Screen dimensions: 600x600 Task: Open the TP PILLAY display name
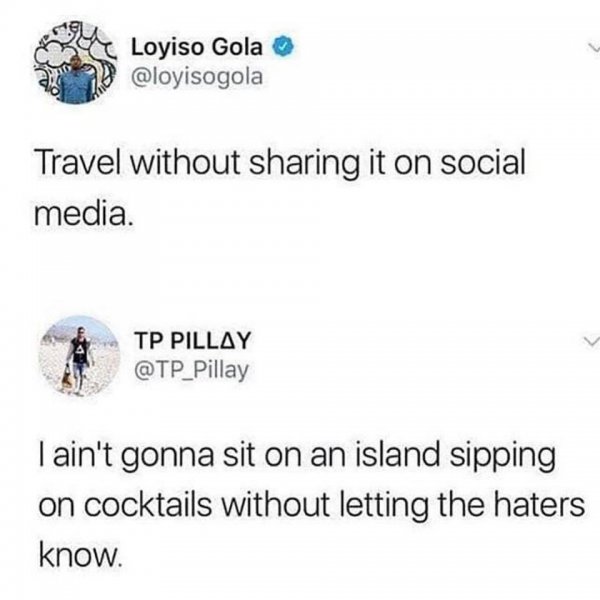click(192, 340)
